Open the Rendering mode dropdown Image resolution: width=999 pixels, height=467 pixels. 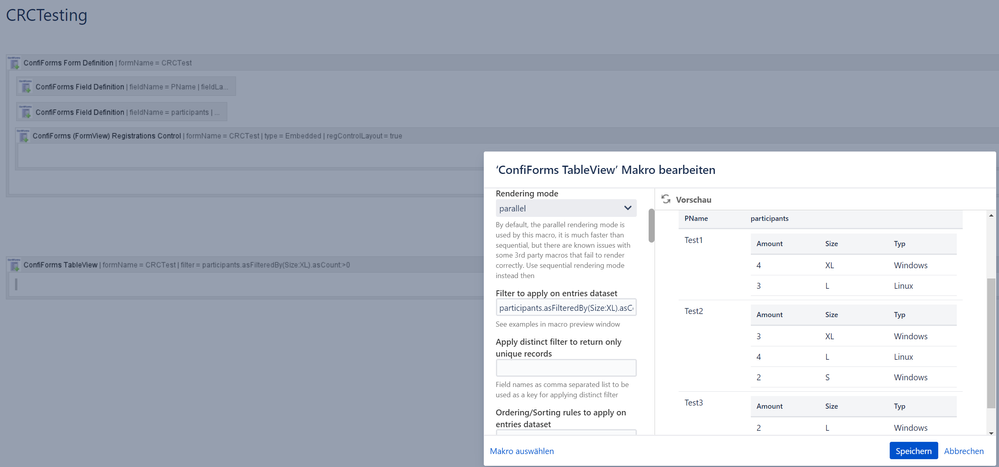point(566,208)
